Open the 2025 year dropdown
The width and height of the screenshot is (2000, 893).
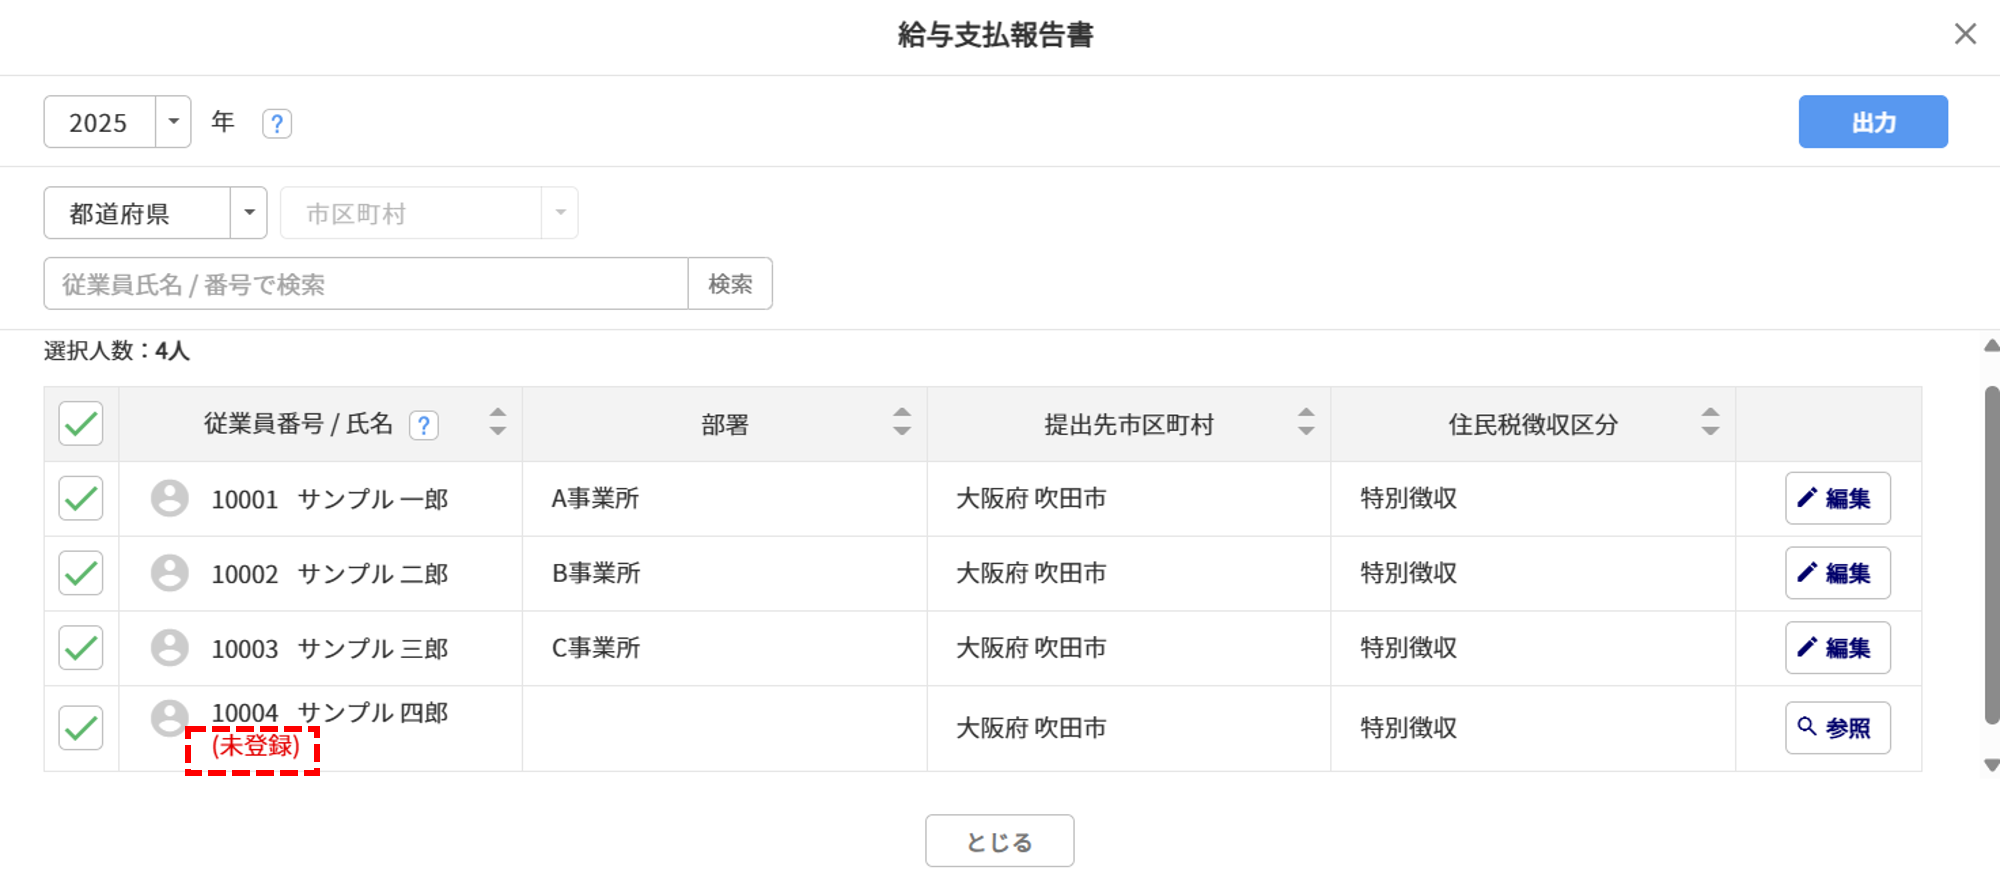pyautogui.click(x=173, y=122)
